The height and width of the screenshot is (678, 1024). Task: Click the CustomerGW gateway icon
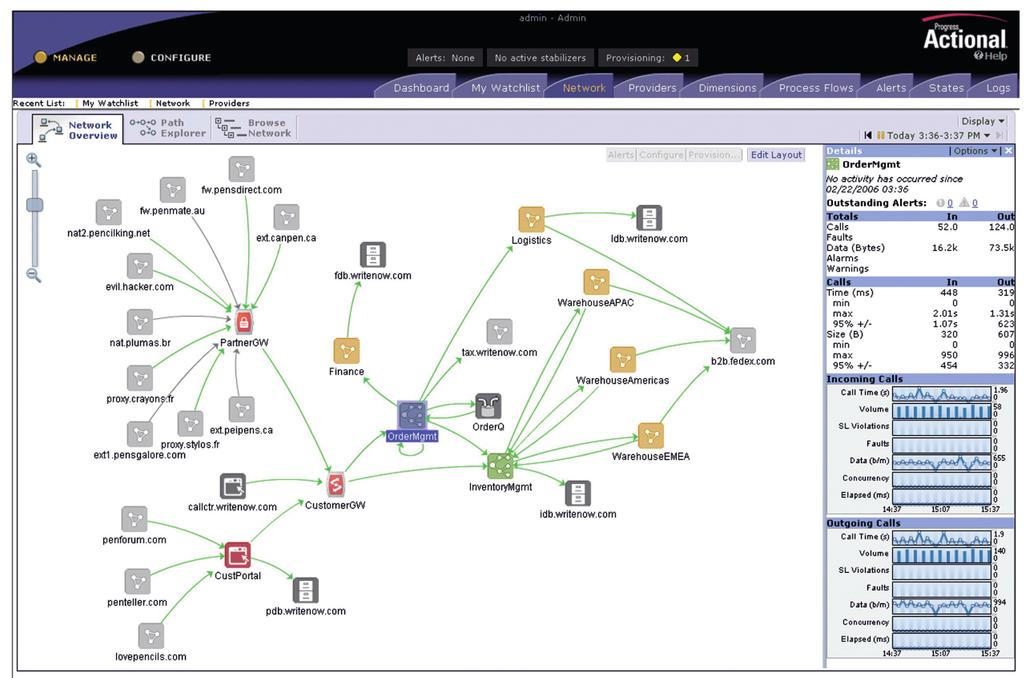335,484
